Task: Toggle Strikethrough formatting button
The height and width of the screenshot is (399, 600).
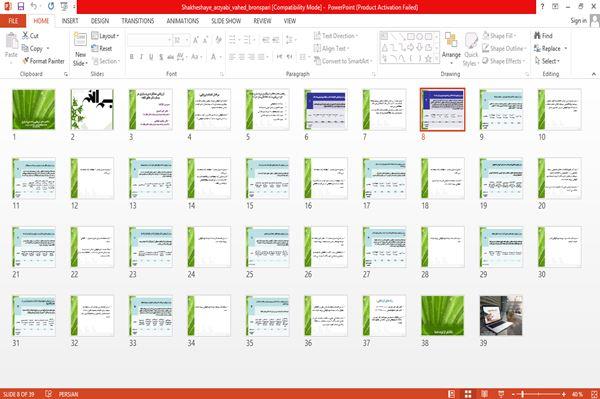Action: pos(171,57)
